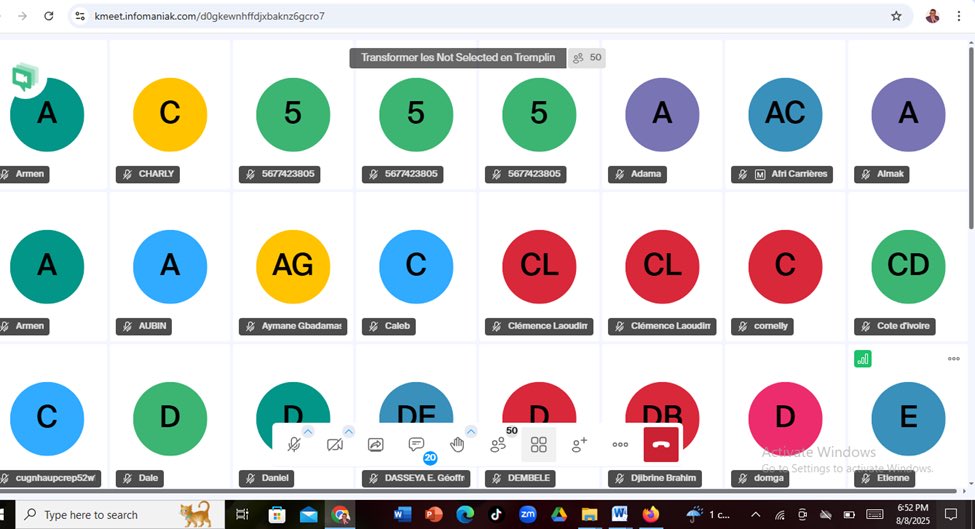
Task: Open more actions in meeting toolbar
Action: [620, 444]
